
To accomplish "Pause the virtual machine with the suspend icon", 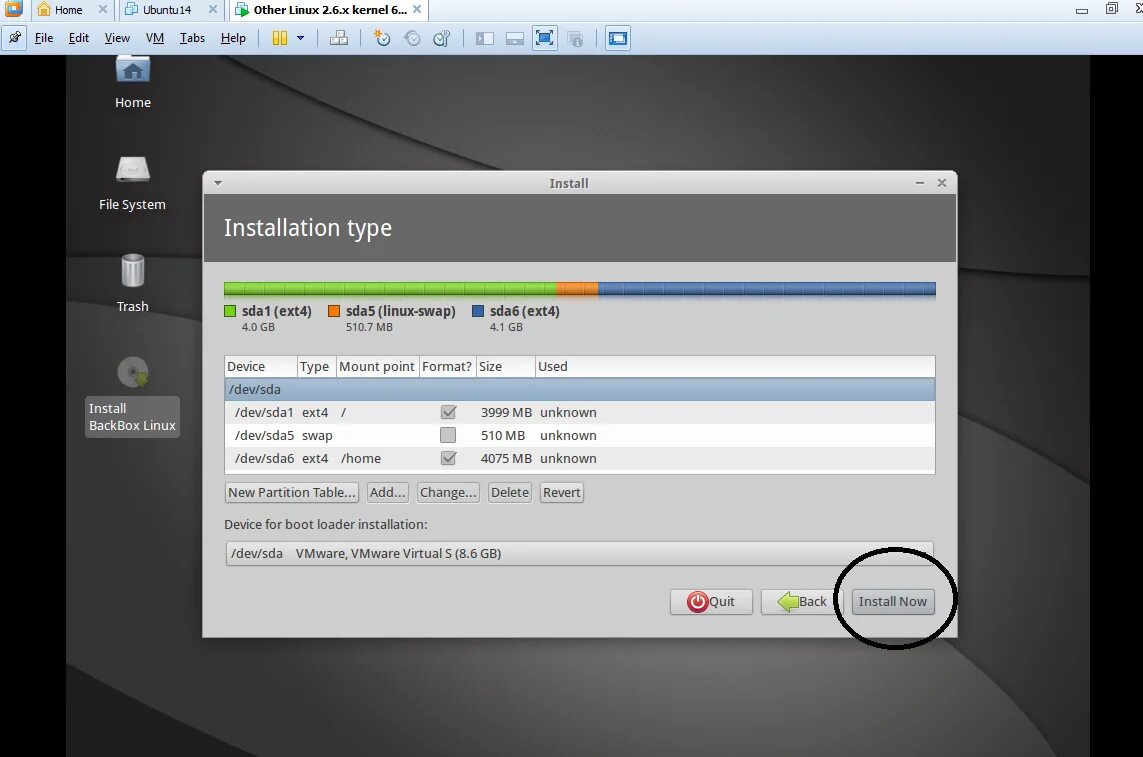I will pos(280,38).
